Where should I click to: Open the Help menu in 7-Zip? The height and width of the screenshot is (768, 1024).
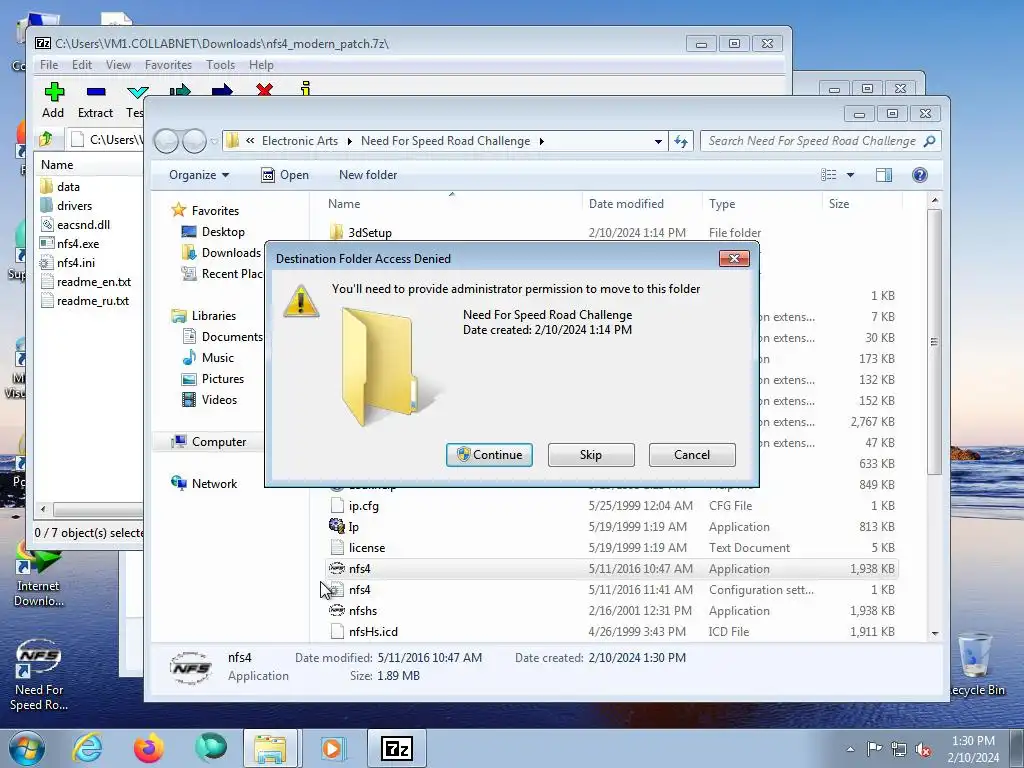pyautogui.click(x=261, y=65)
